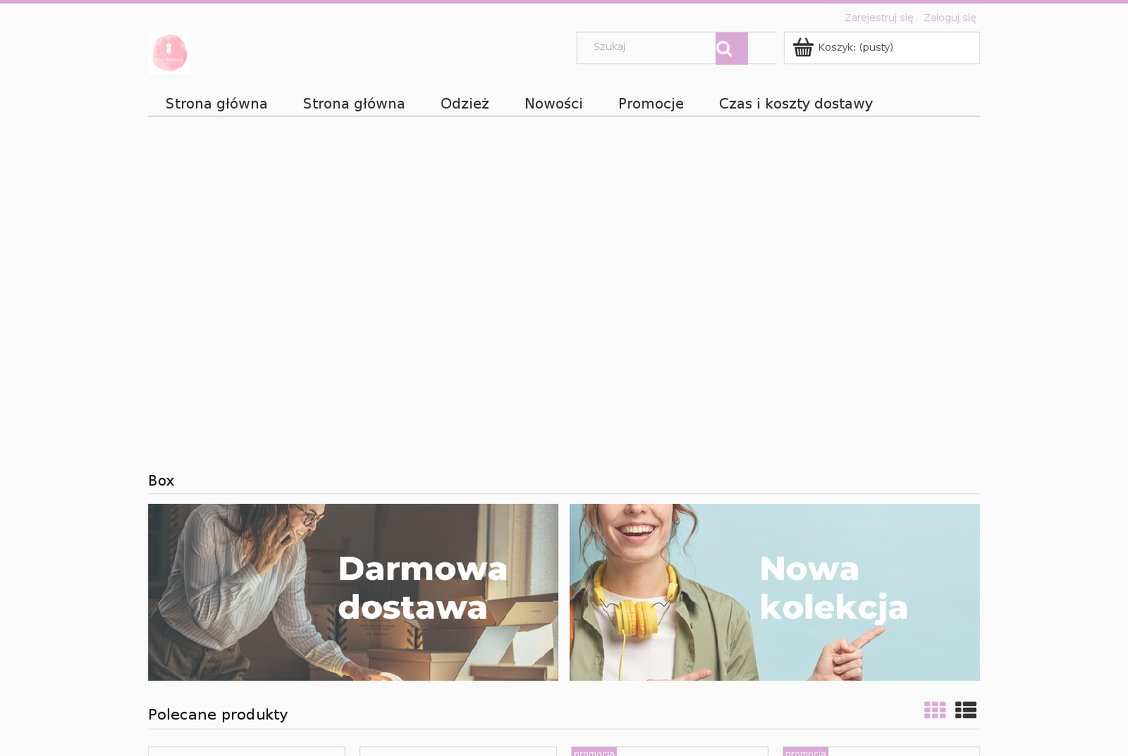Switch to list view of products
This screenshot has width=1128, height=756.
pos(965,710)
